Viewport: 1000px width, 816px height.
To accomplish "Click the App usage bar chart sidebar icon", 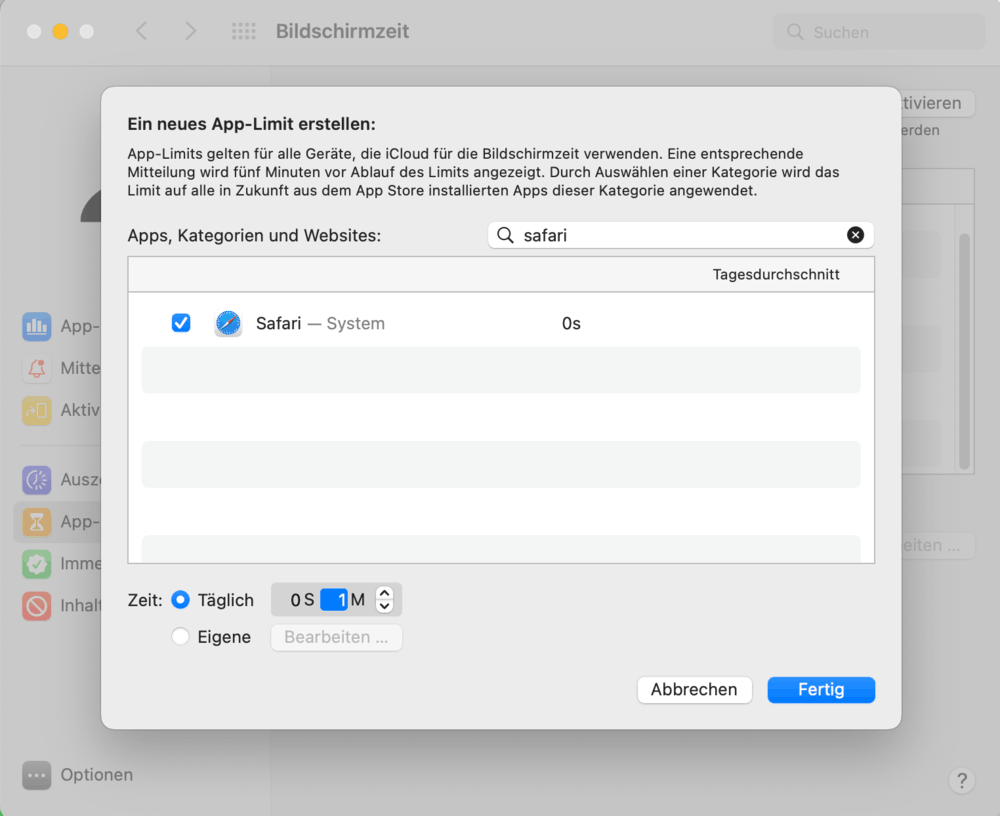I will coord(37,326).
